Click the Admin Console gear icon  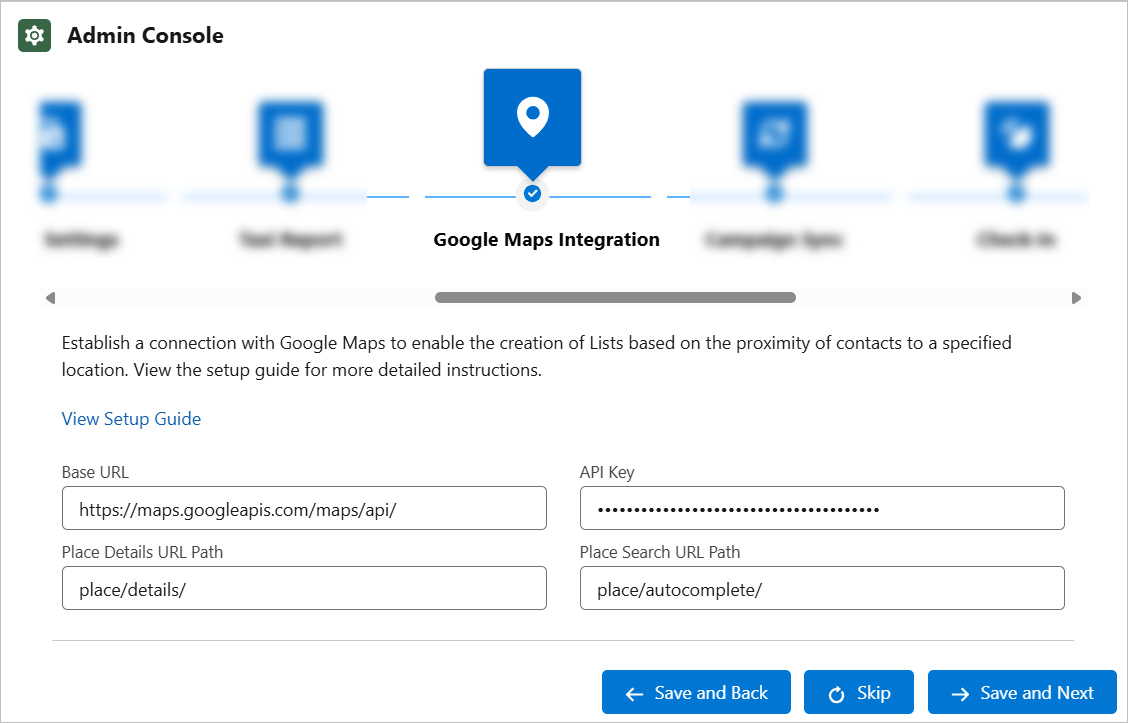35,36
